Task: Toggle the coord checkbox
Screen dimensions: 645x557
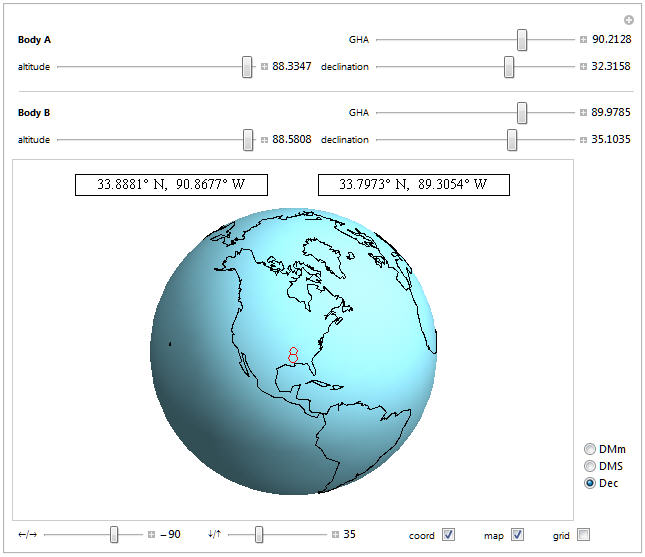Action: pyautogui.click(x=448, y=535)
